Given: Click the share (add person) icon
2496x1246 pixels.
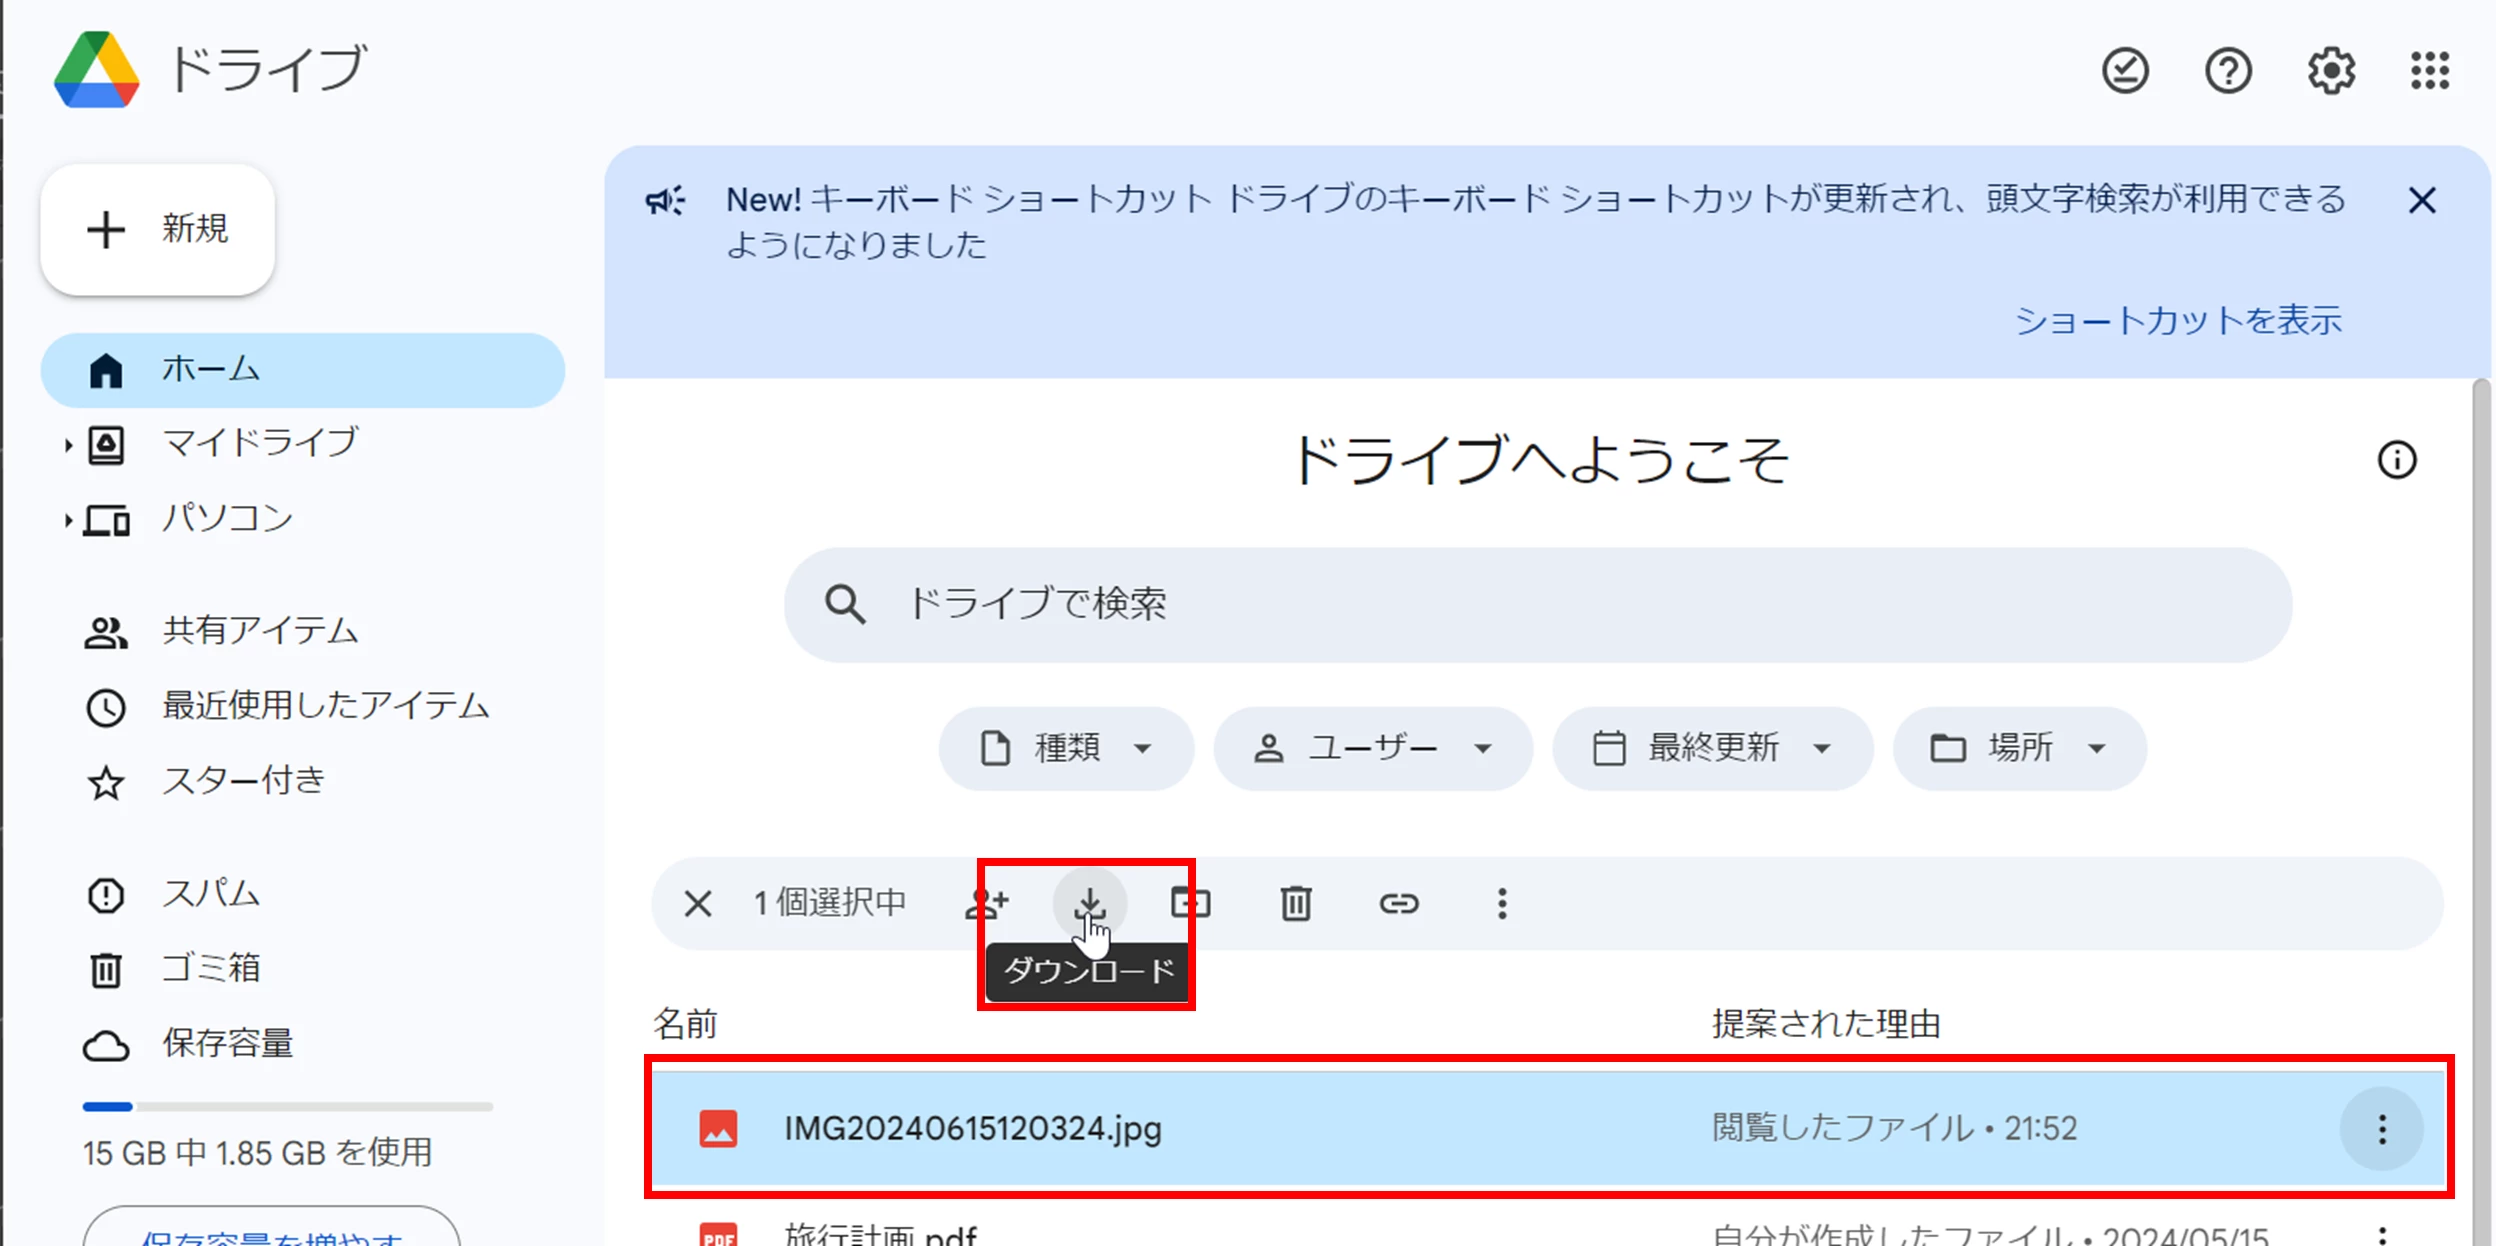Looking at the screenshot, I should (986, 903).
